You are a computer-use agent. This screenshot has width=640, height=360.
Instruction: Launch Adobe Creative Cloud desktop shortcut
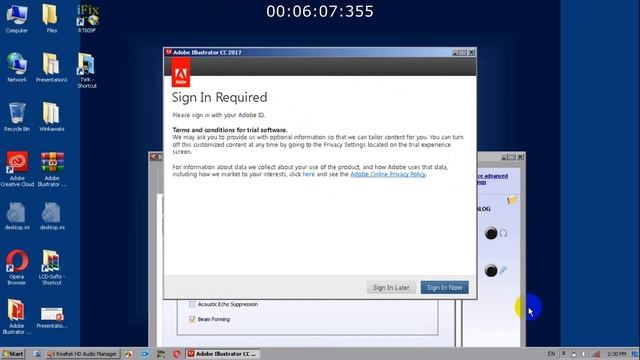pos(17,169)
